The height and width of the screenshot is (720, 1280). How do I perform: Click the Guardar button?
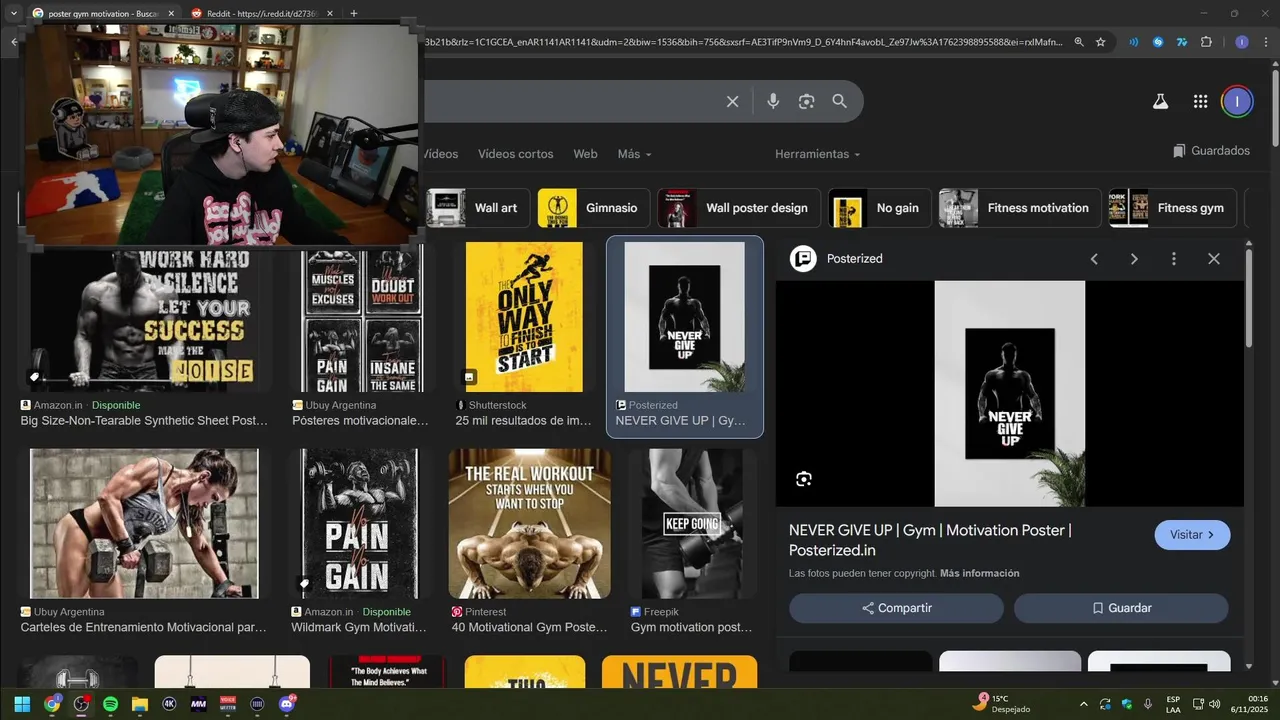[x=1121, y=608]
